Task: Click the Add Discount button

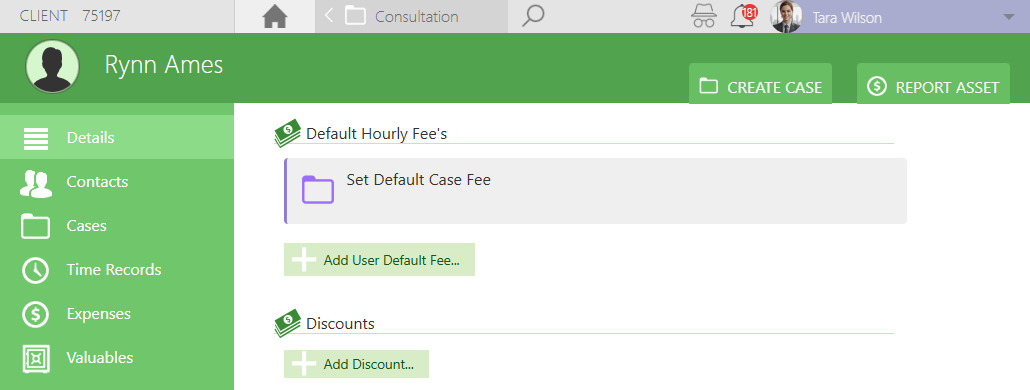Action: pyautogui.click(x=356, y=364)
